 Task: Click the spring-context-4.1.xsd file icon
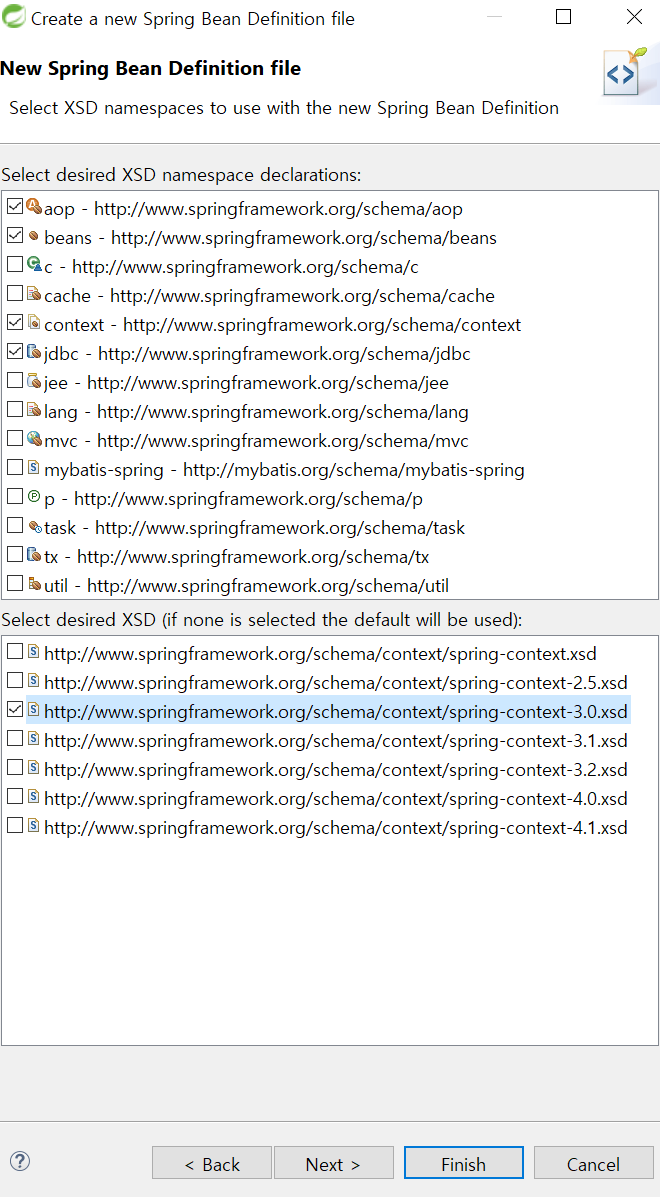tap(34, 827)
